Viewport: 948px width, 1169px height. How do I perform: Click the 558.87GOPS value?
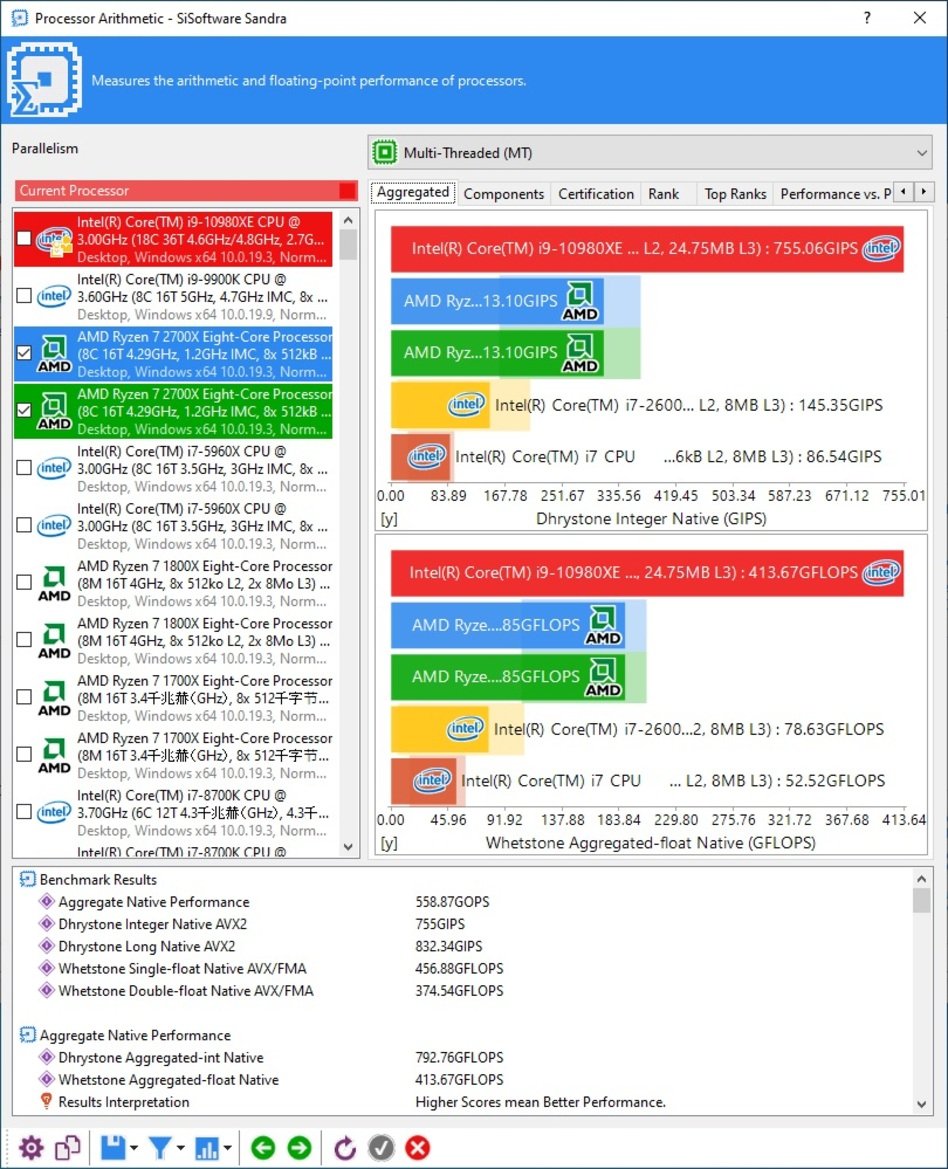452,902
